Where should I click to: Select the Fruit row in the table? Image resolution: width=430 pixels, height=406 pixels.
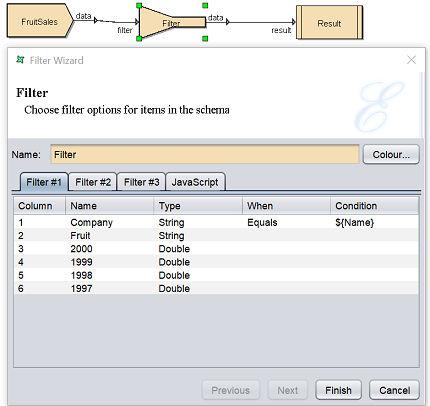pos(216,235)
